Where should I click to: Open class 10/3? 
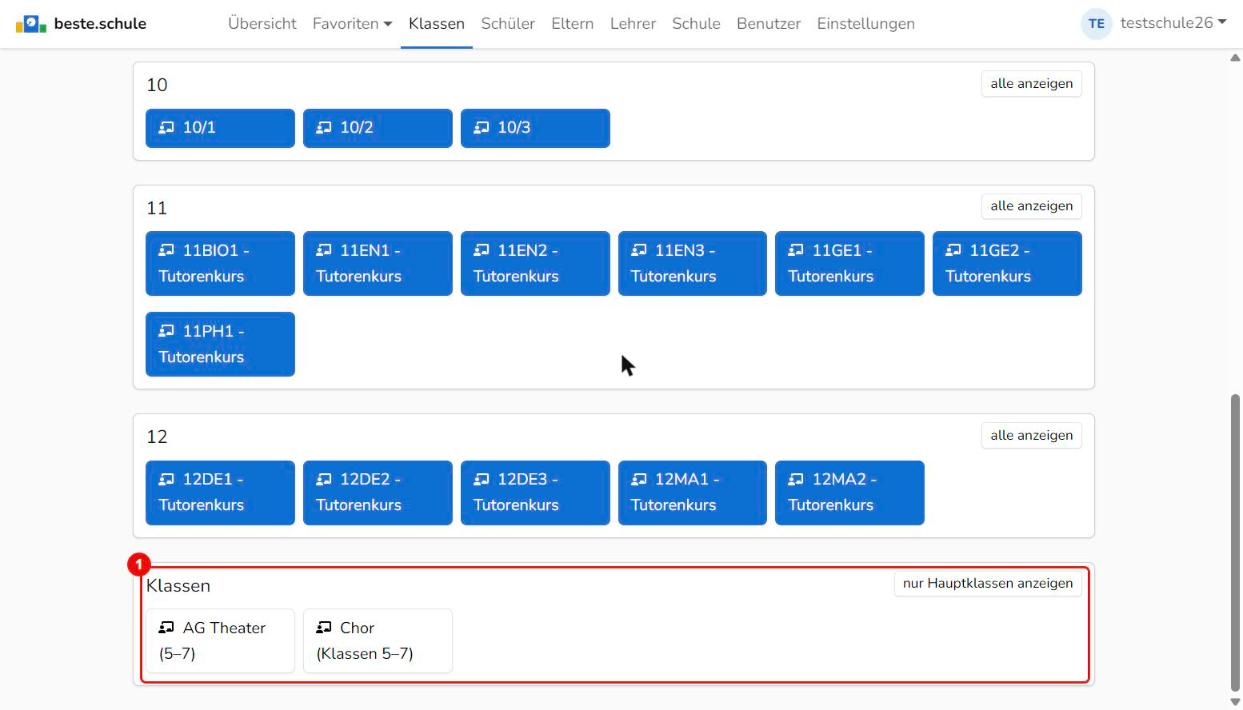(535, 128)
